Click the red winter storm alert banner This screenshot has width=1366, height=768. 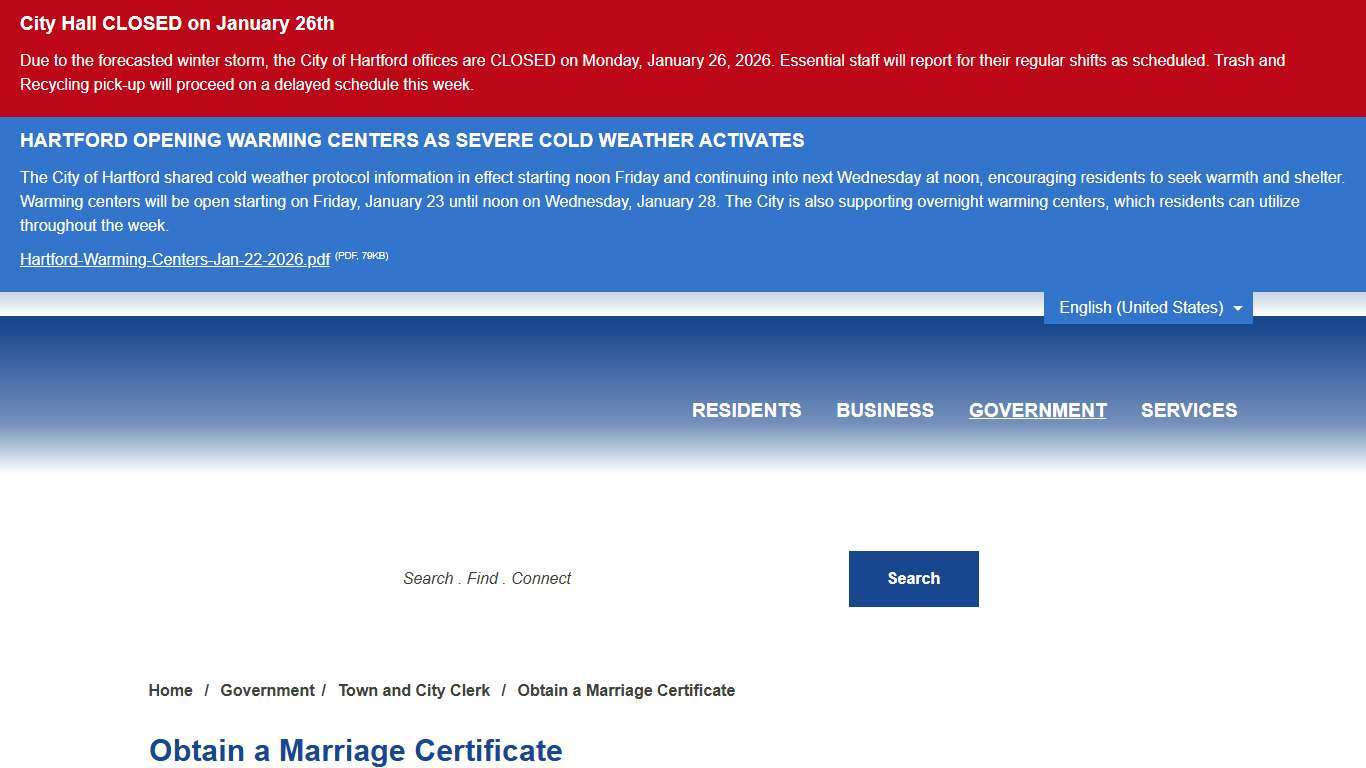coord(683,60)
